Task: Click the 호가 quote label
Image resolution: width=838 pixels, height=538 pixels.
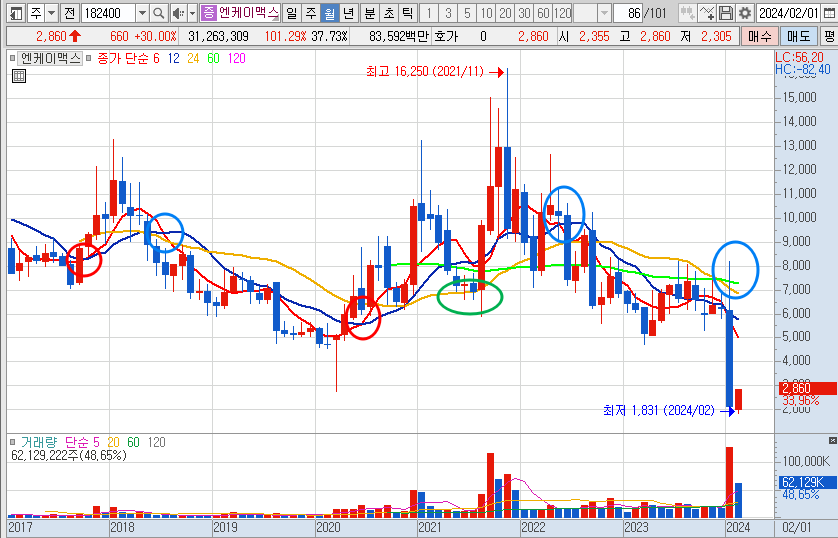Action: [446, 36]
